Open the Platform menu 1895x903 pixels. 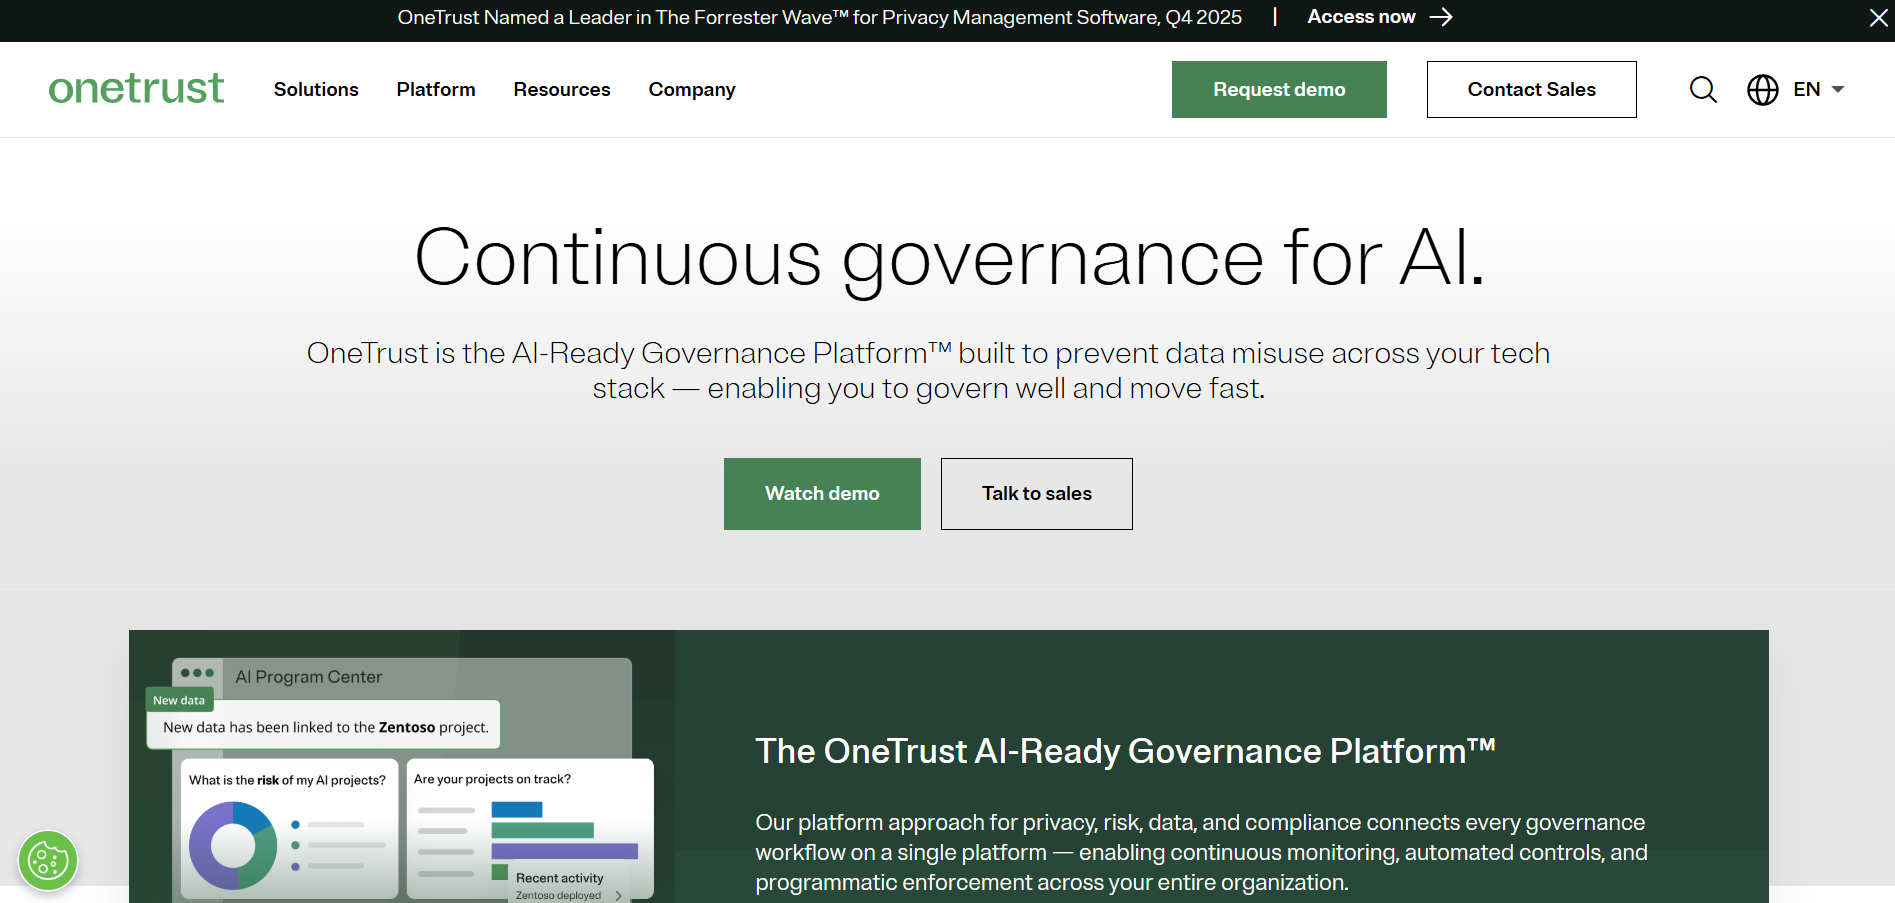[436, 89]
